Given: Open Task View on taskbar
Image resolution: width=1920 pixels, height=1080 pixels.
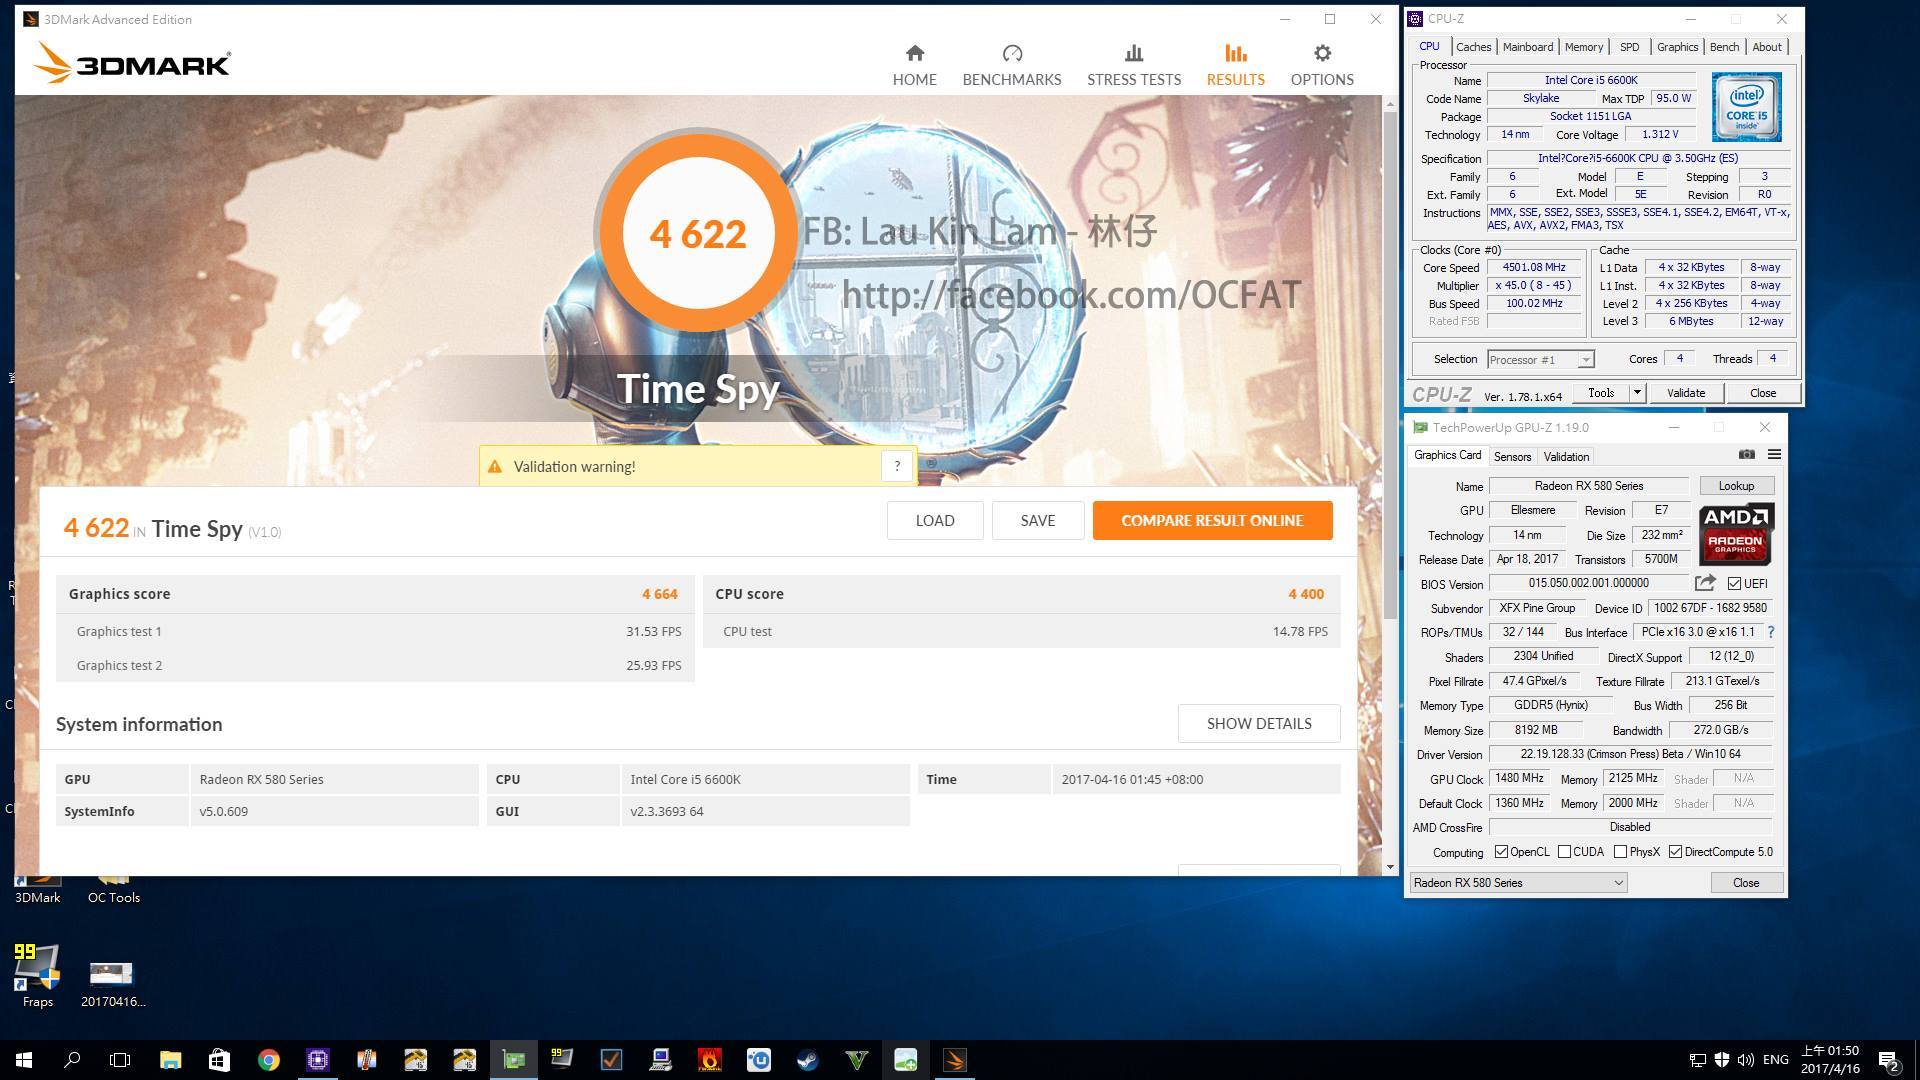Looking at the screenshot, I should click(x=120, y=1060).
